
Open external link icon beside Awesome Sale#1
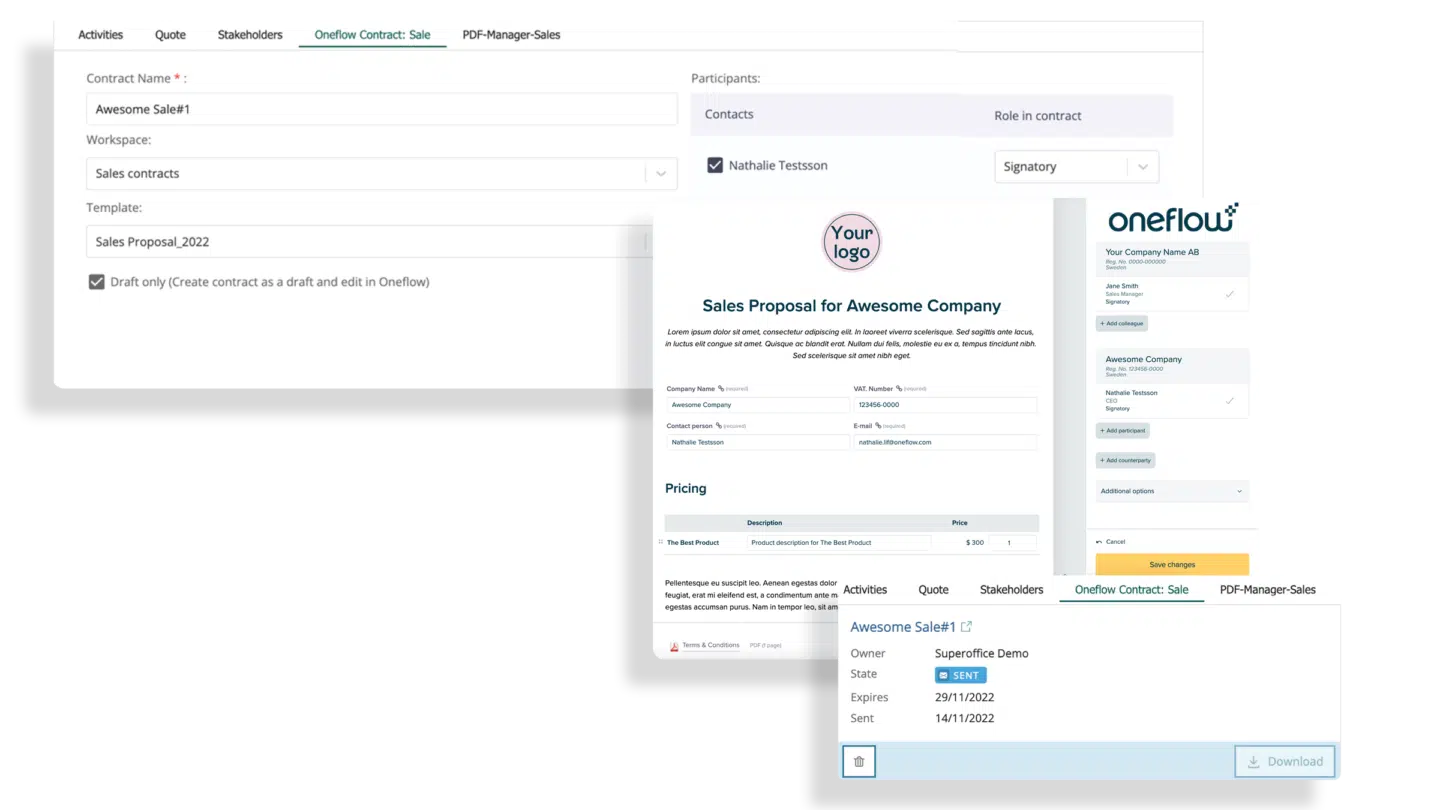click(966, 627)
